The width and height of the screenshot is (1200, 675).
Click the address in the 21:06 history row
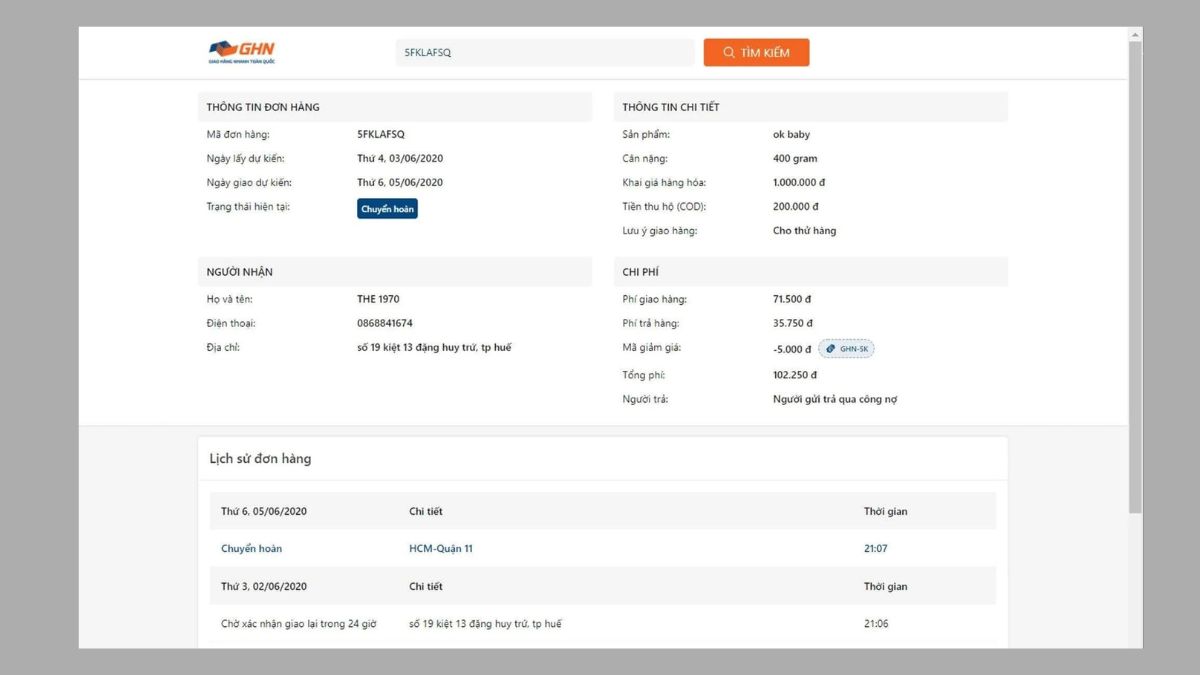[x=485, y=624]
